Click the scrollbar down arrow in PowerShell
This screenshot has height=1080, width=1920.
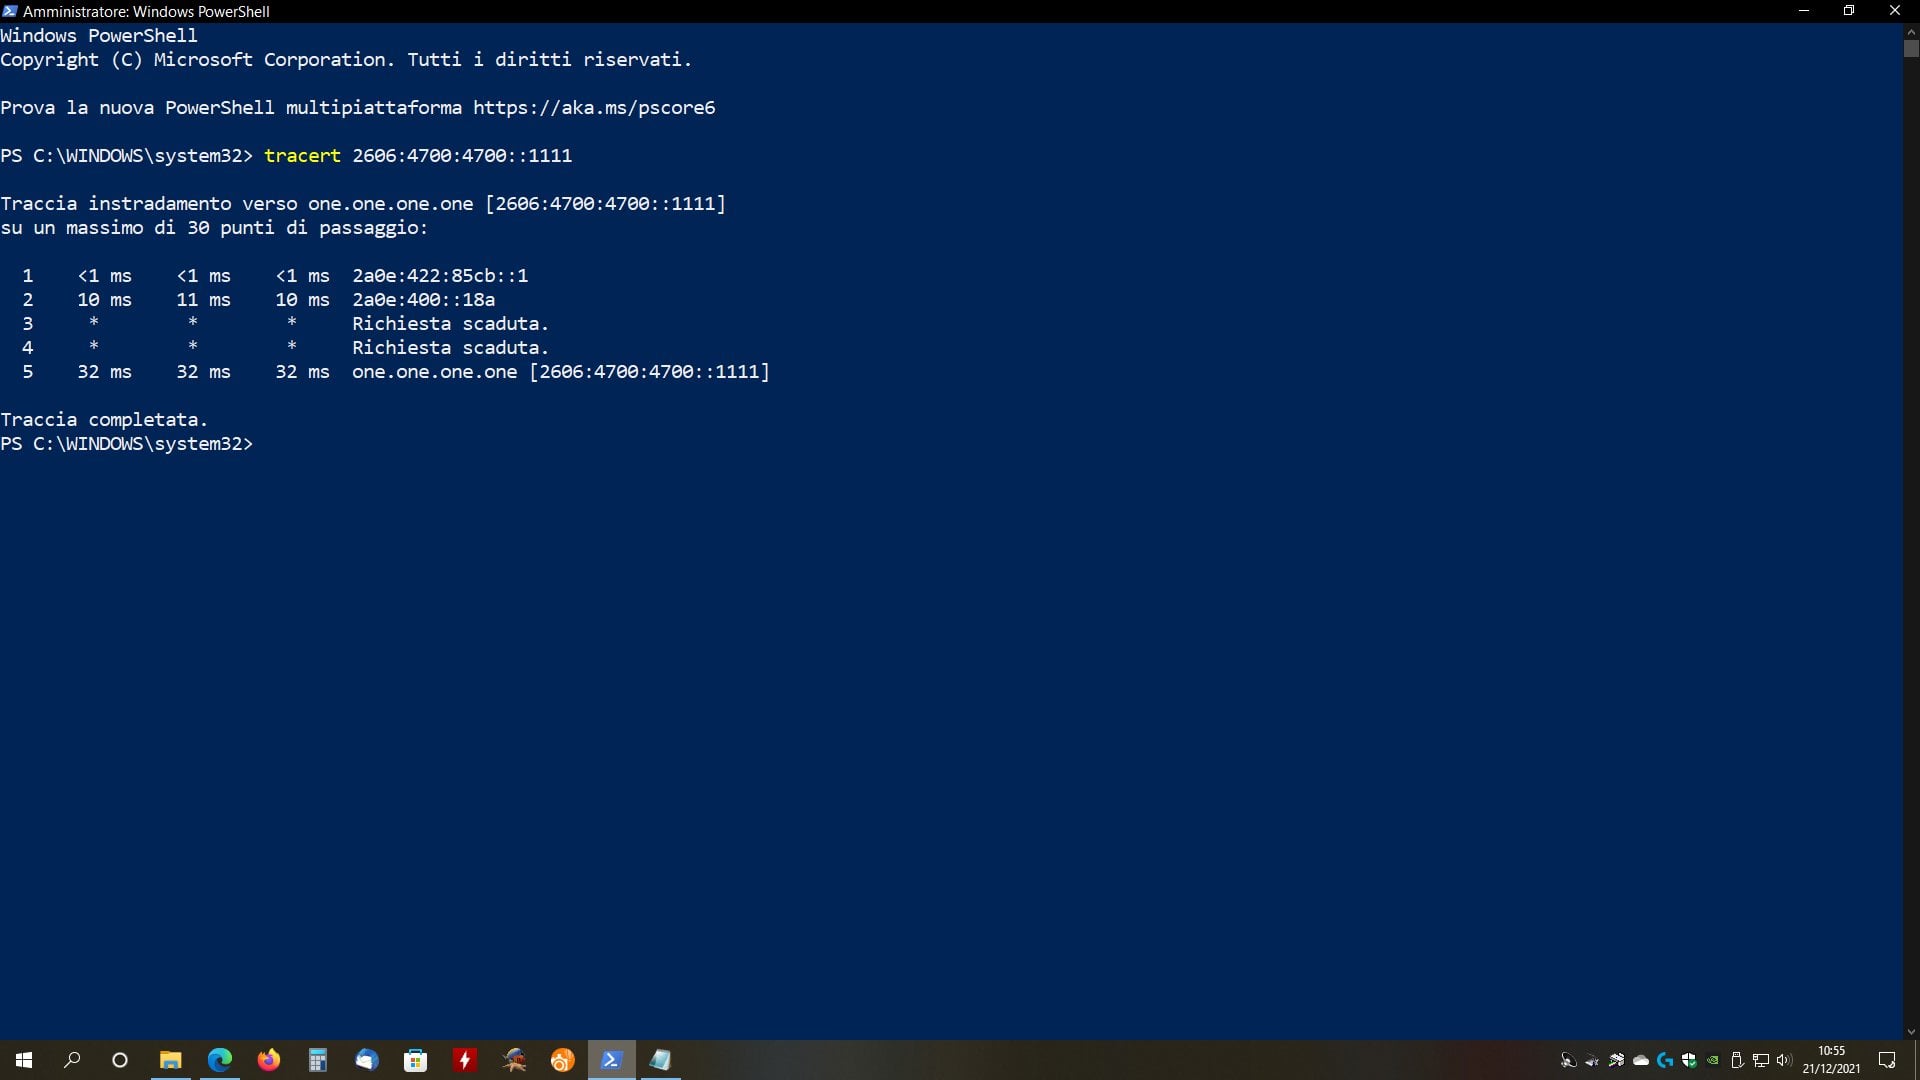point(1911,1032)
